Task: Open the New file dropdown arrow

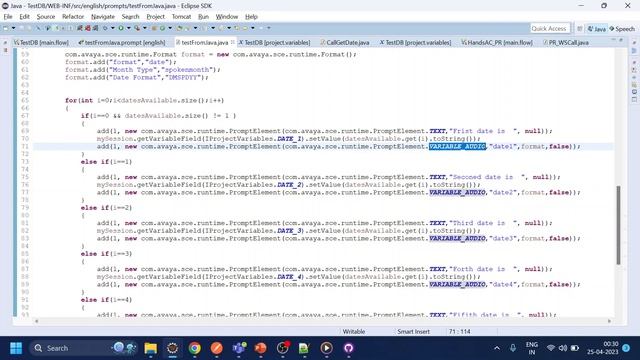Action: (13, 28)
